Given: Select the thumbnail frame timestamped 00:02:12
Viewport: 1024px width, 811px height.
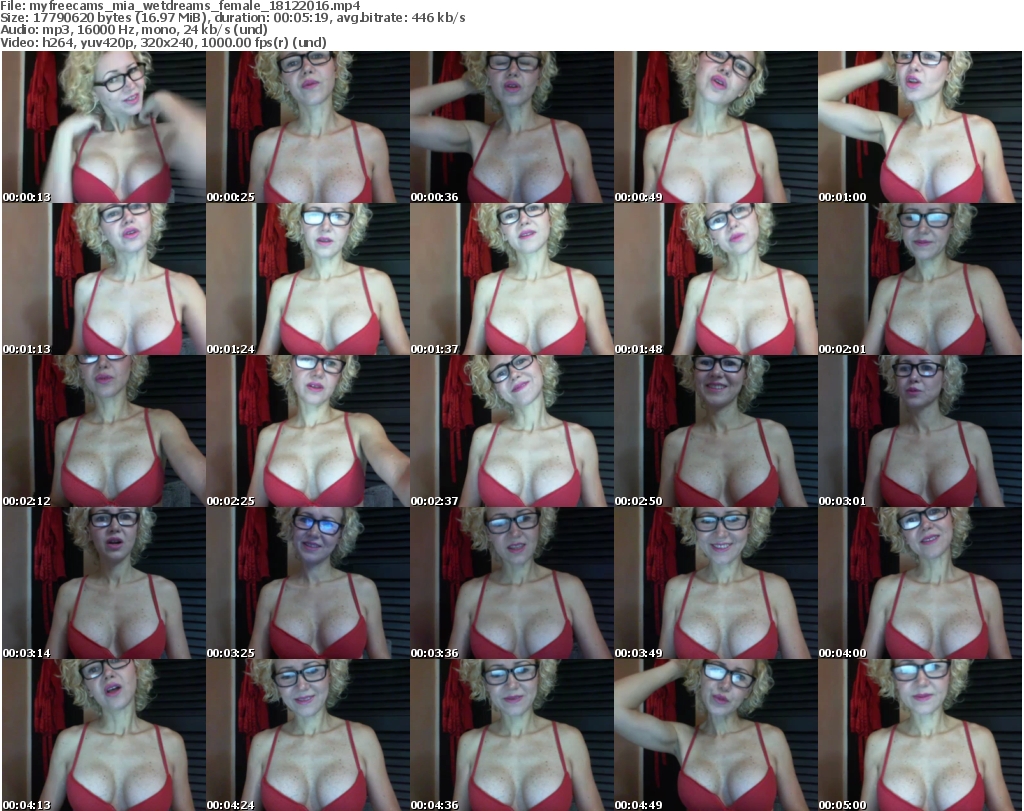Looking at the screenshot, I should coord(104,431).
